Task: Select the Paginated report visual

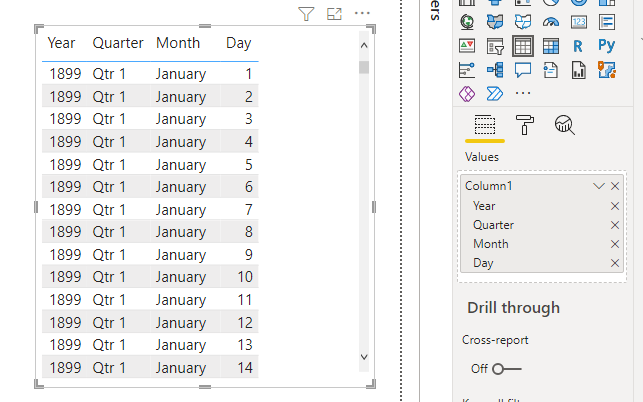Action: tap(579, 70)
